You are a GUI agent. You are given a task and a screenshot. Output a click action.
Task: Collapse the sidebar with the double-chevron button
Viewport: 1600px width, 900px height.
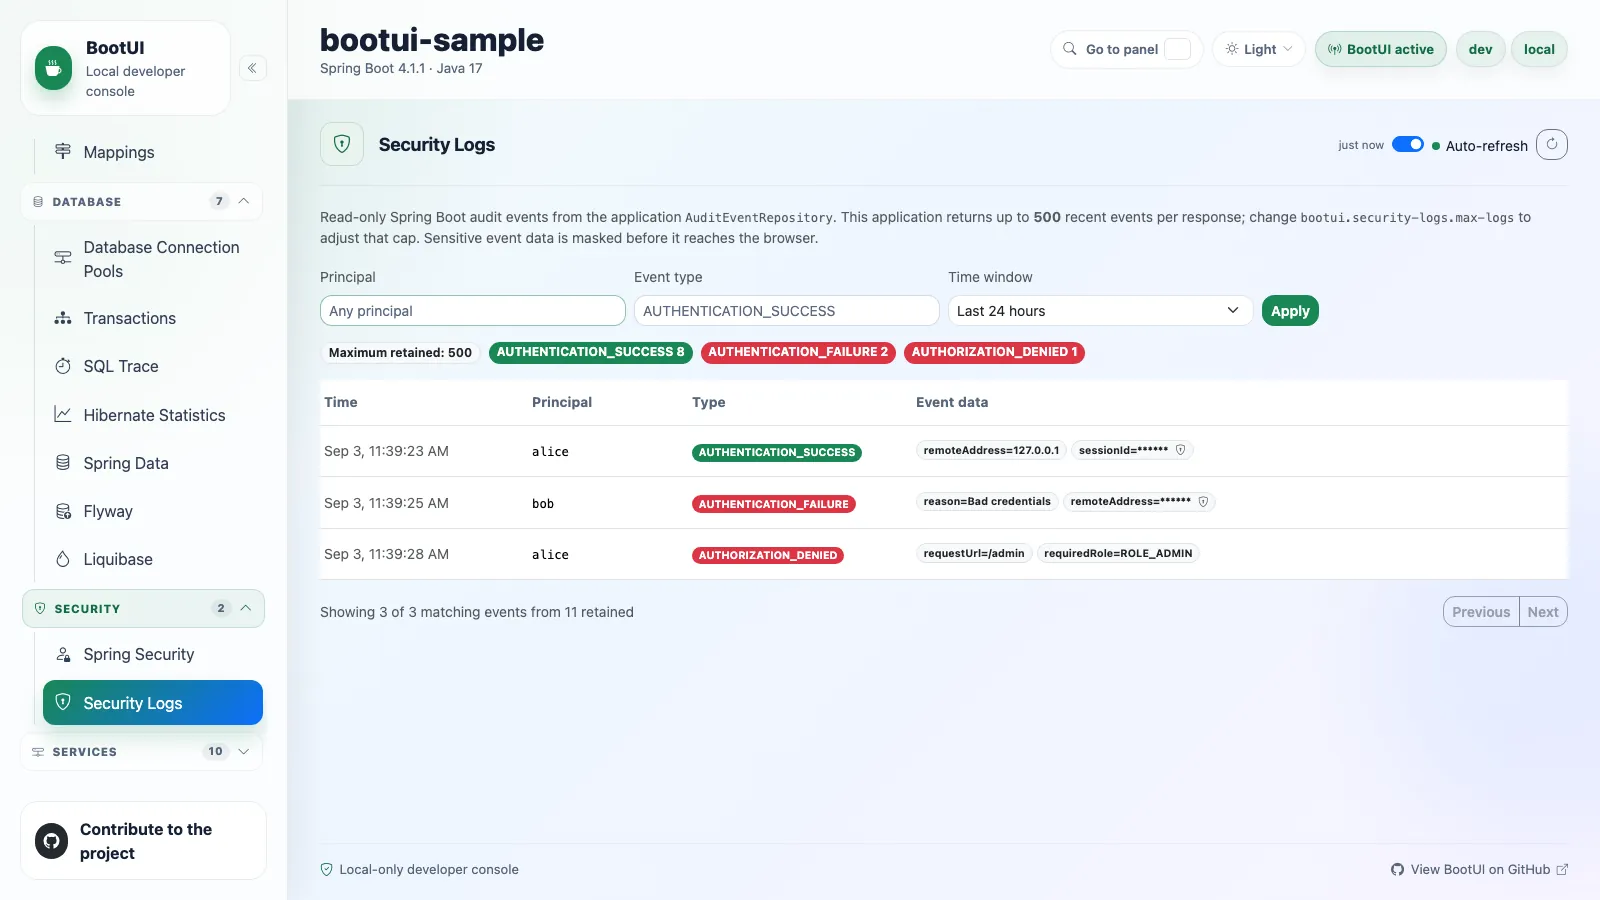pos(252,68)
